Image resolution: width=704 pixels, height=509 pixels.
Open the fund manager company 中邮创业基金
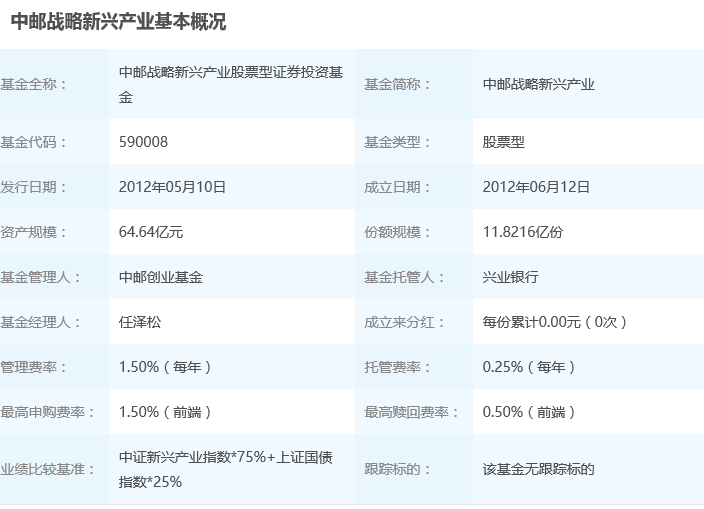pyautogui.click(x=161, y=277)
